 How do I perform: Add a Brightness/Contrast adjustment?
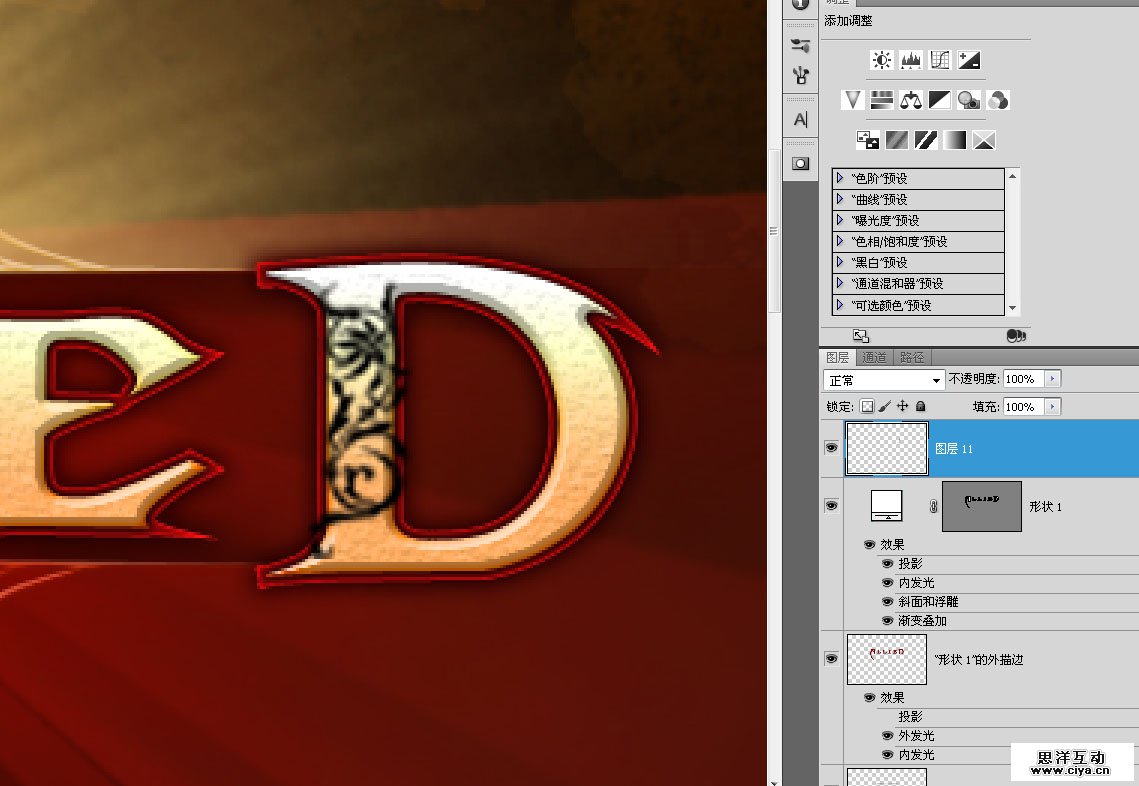[881, 60]
